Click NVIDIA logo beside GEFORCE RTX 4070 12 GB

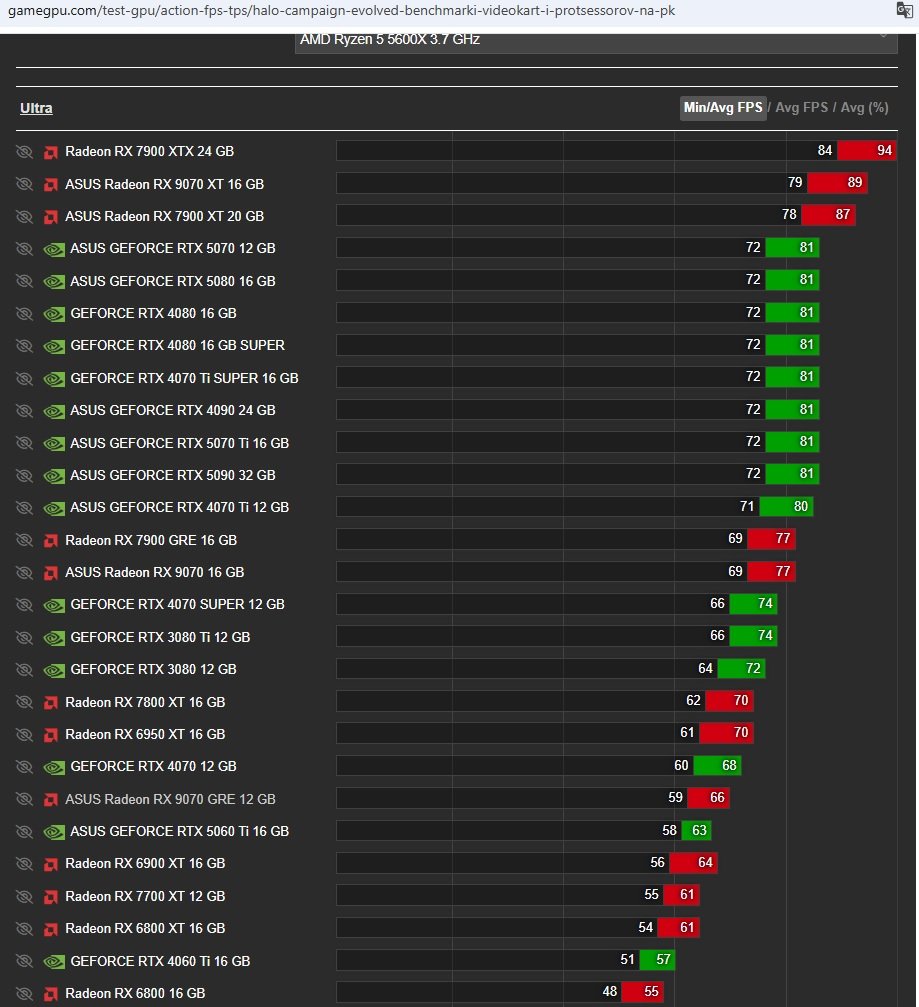(54, 767)
